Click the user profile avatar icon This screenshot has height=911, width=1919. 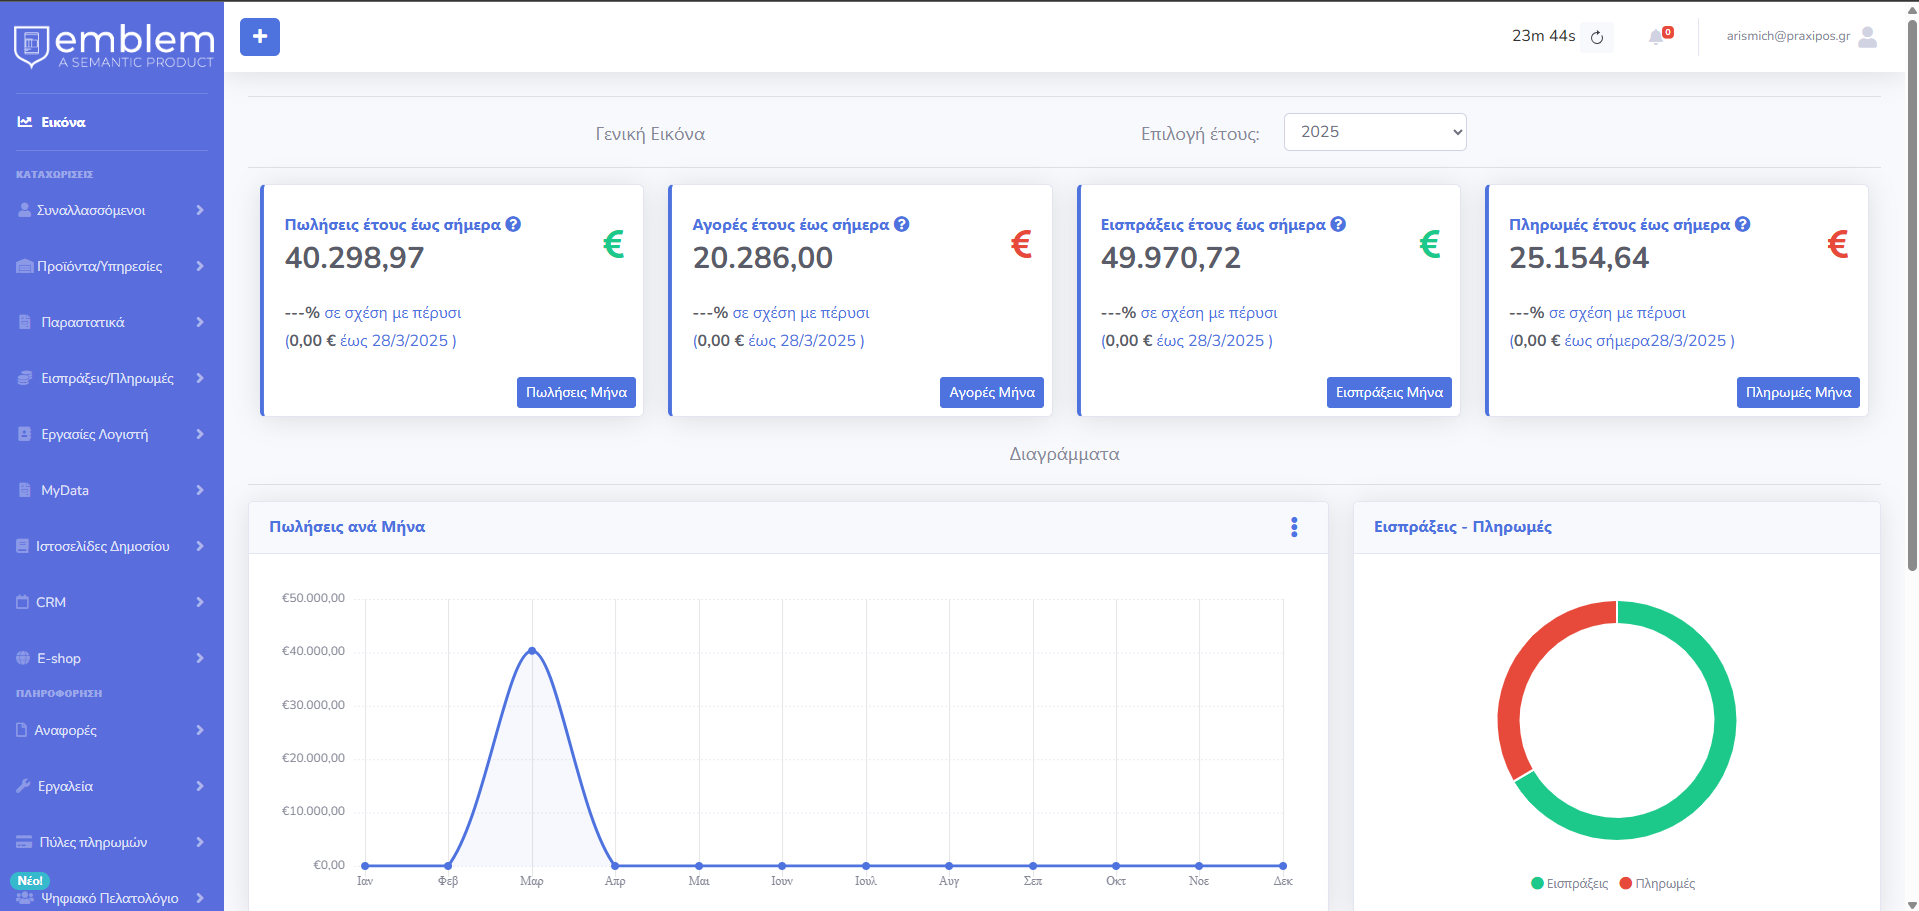point(1867,37)
